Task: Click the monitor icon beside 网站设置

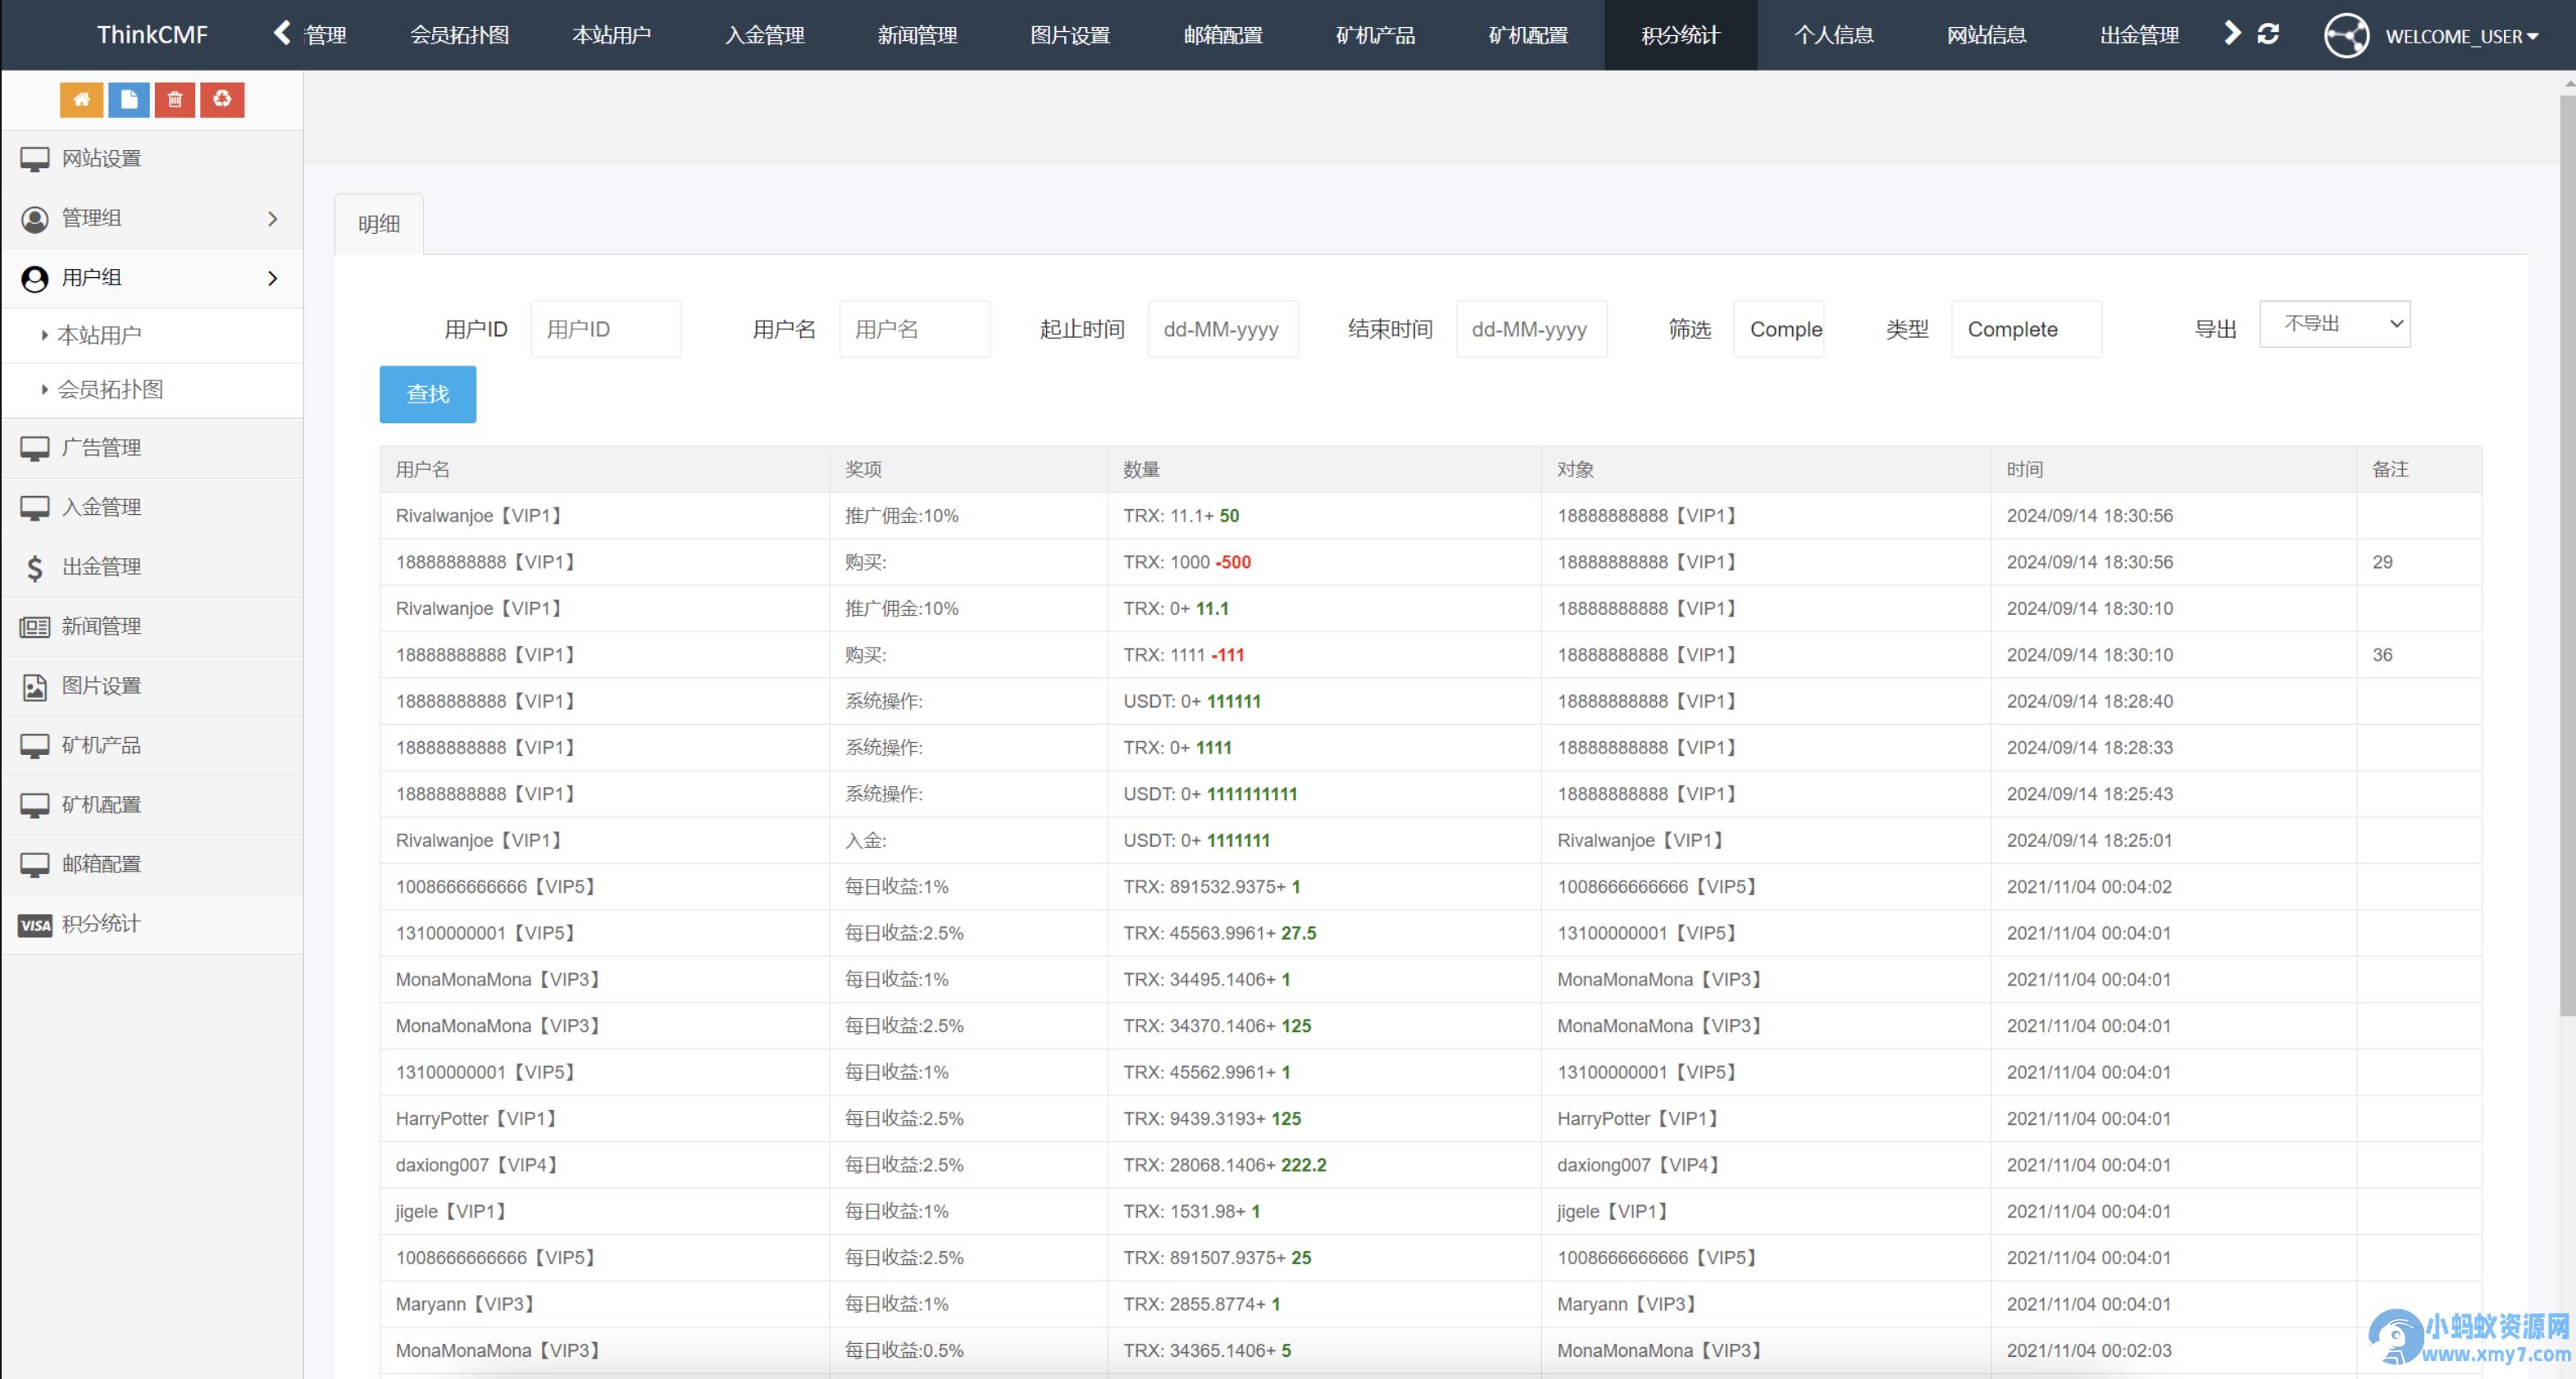Action: point(35,159)
